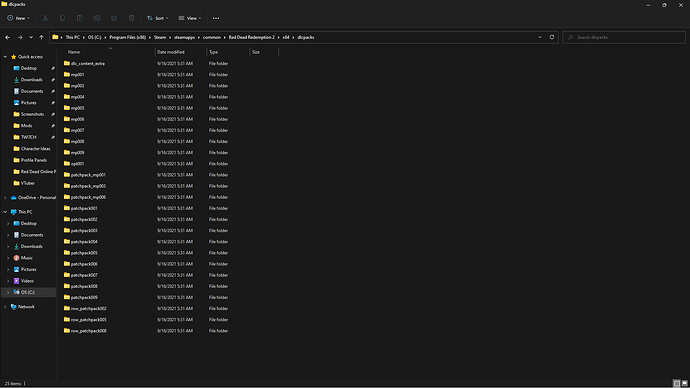Open Mods folder in Quick access
Image resolution: width=690 pixels, height=388 pixels.
click(26, 126)
